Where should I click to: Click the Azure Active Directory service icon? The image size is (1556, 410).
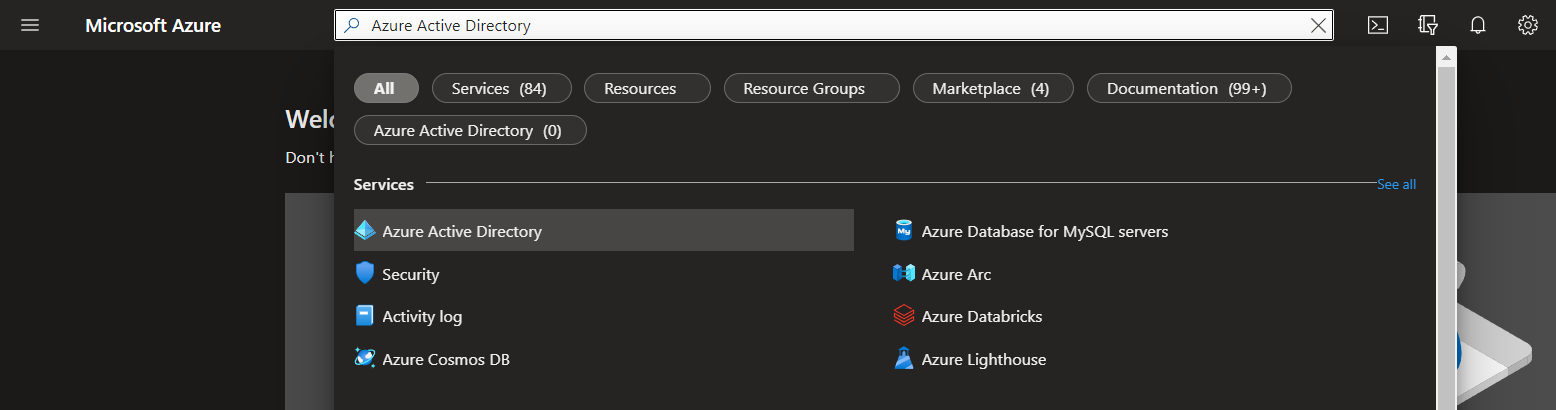coord(365,230)
